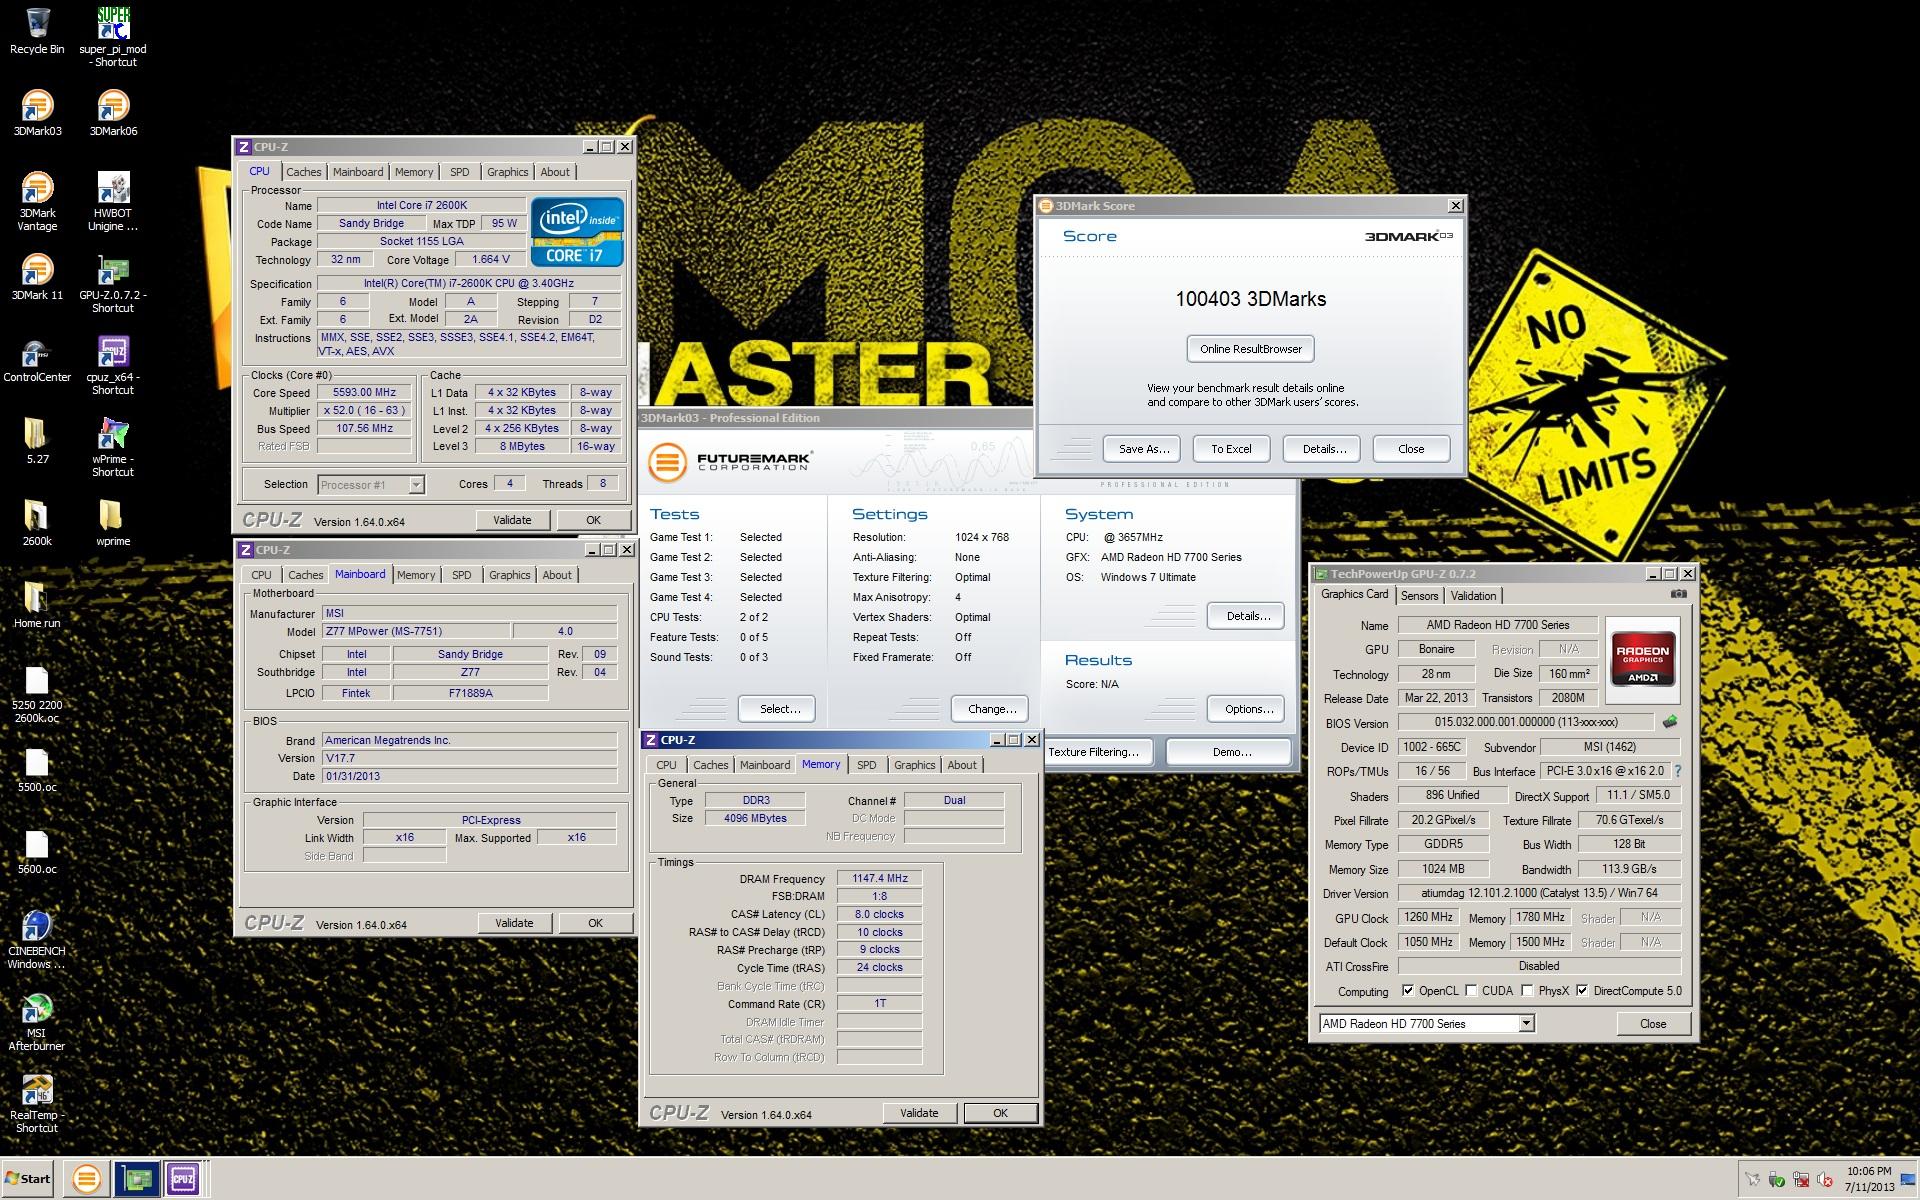Open 3DMark06 desktop shortcut
The image size is (1920, 1200).
(x=113, y=113)
